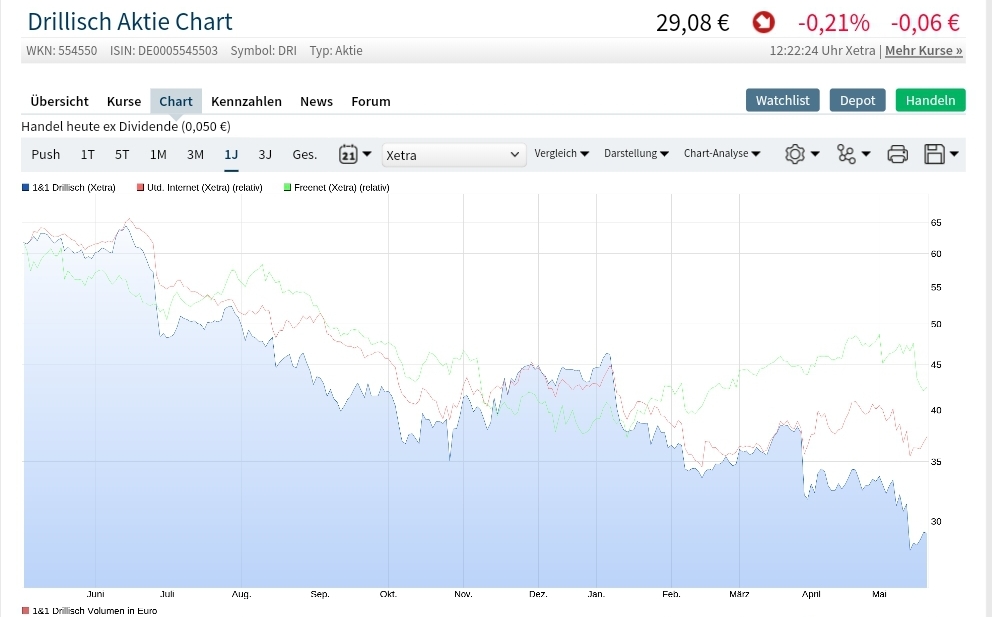Expand the Vergleich comparison dropdown
The image size is (992, 617).
tap(561, 154)
